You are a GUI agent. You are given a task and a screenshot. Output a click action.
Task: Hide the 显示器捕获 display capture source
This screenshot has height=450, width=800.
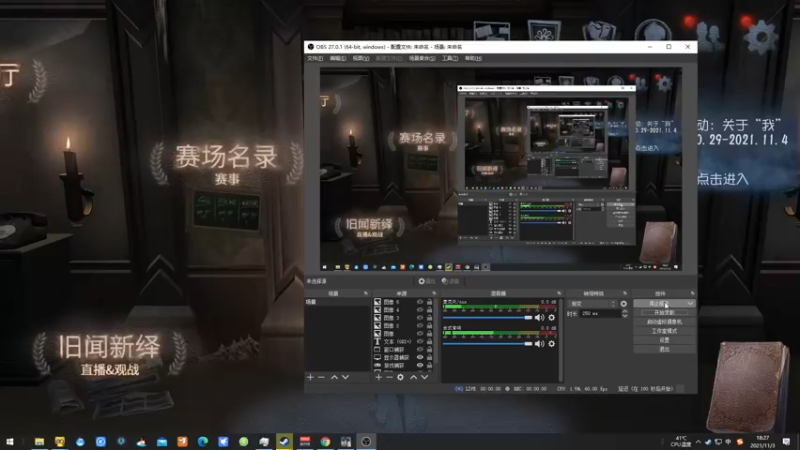420,357
